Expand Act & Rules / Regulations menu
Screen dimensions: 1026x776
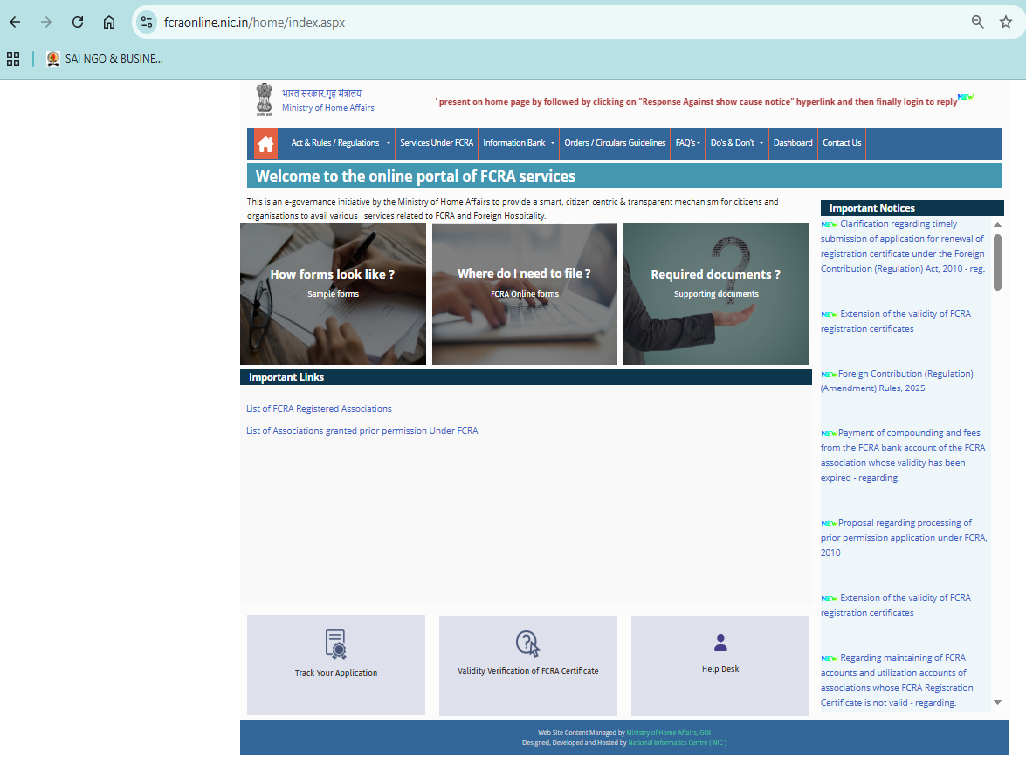(340, 143)
